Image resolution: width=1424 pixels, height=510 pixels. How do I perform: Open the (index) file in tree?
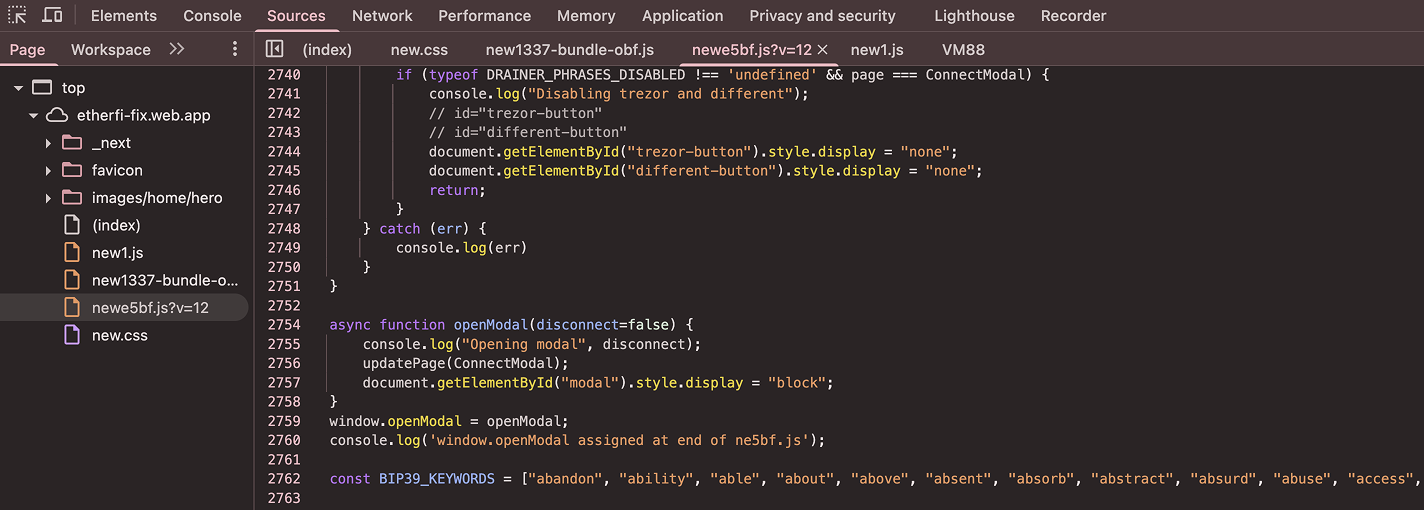[x=116, y=226]
